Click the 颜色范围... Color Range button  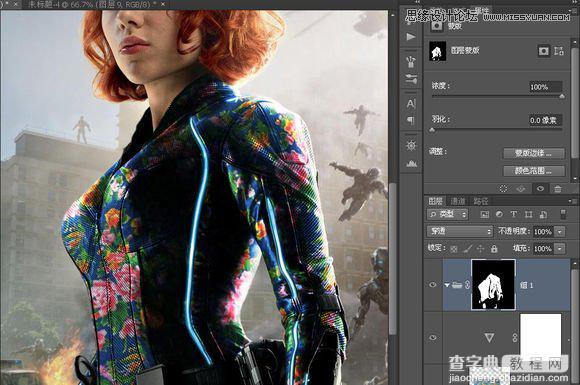tap(533, 171)
